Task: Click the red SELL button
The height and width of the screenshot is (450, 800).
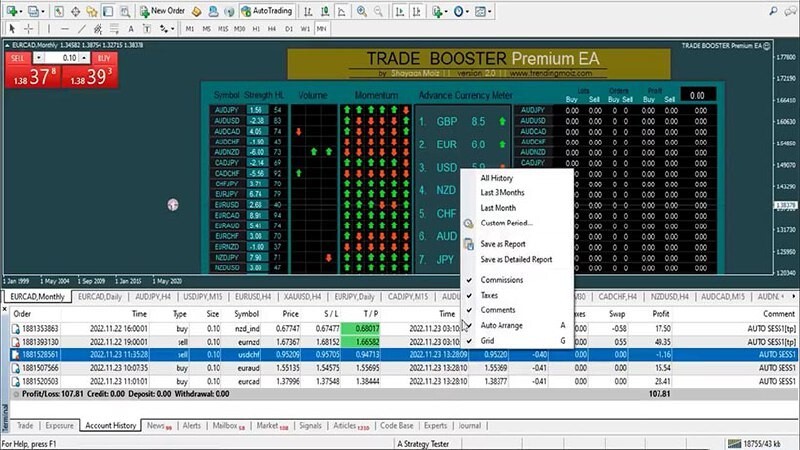Action: click(33, 70)
